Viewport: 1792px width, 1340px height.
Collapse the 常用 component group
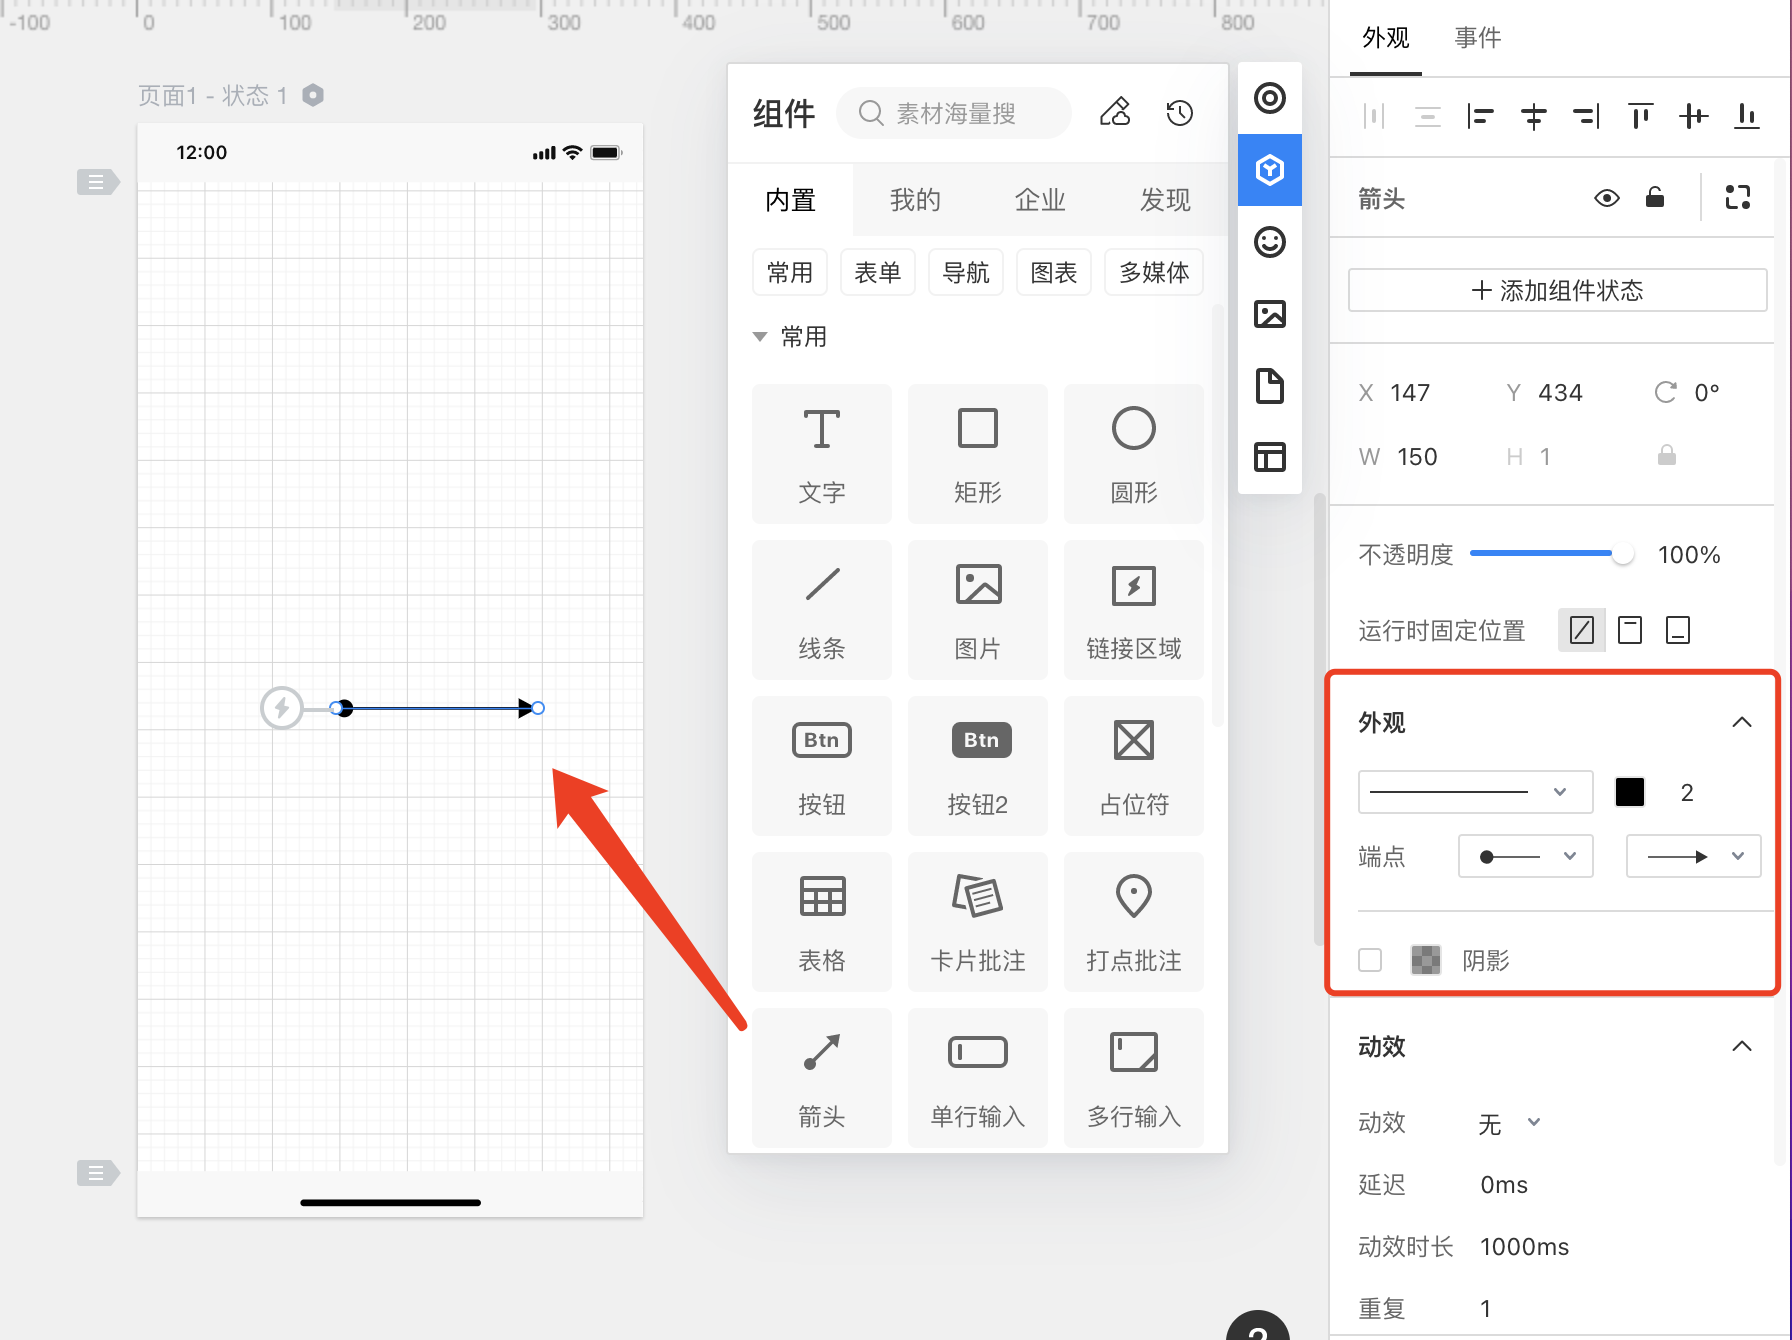click(760, 337)
